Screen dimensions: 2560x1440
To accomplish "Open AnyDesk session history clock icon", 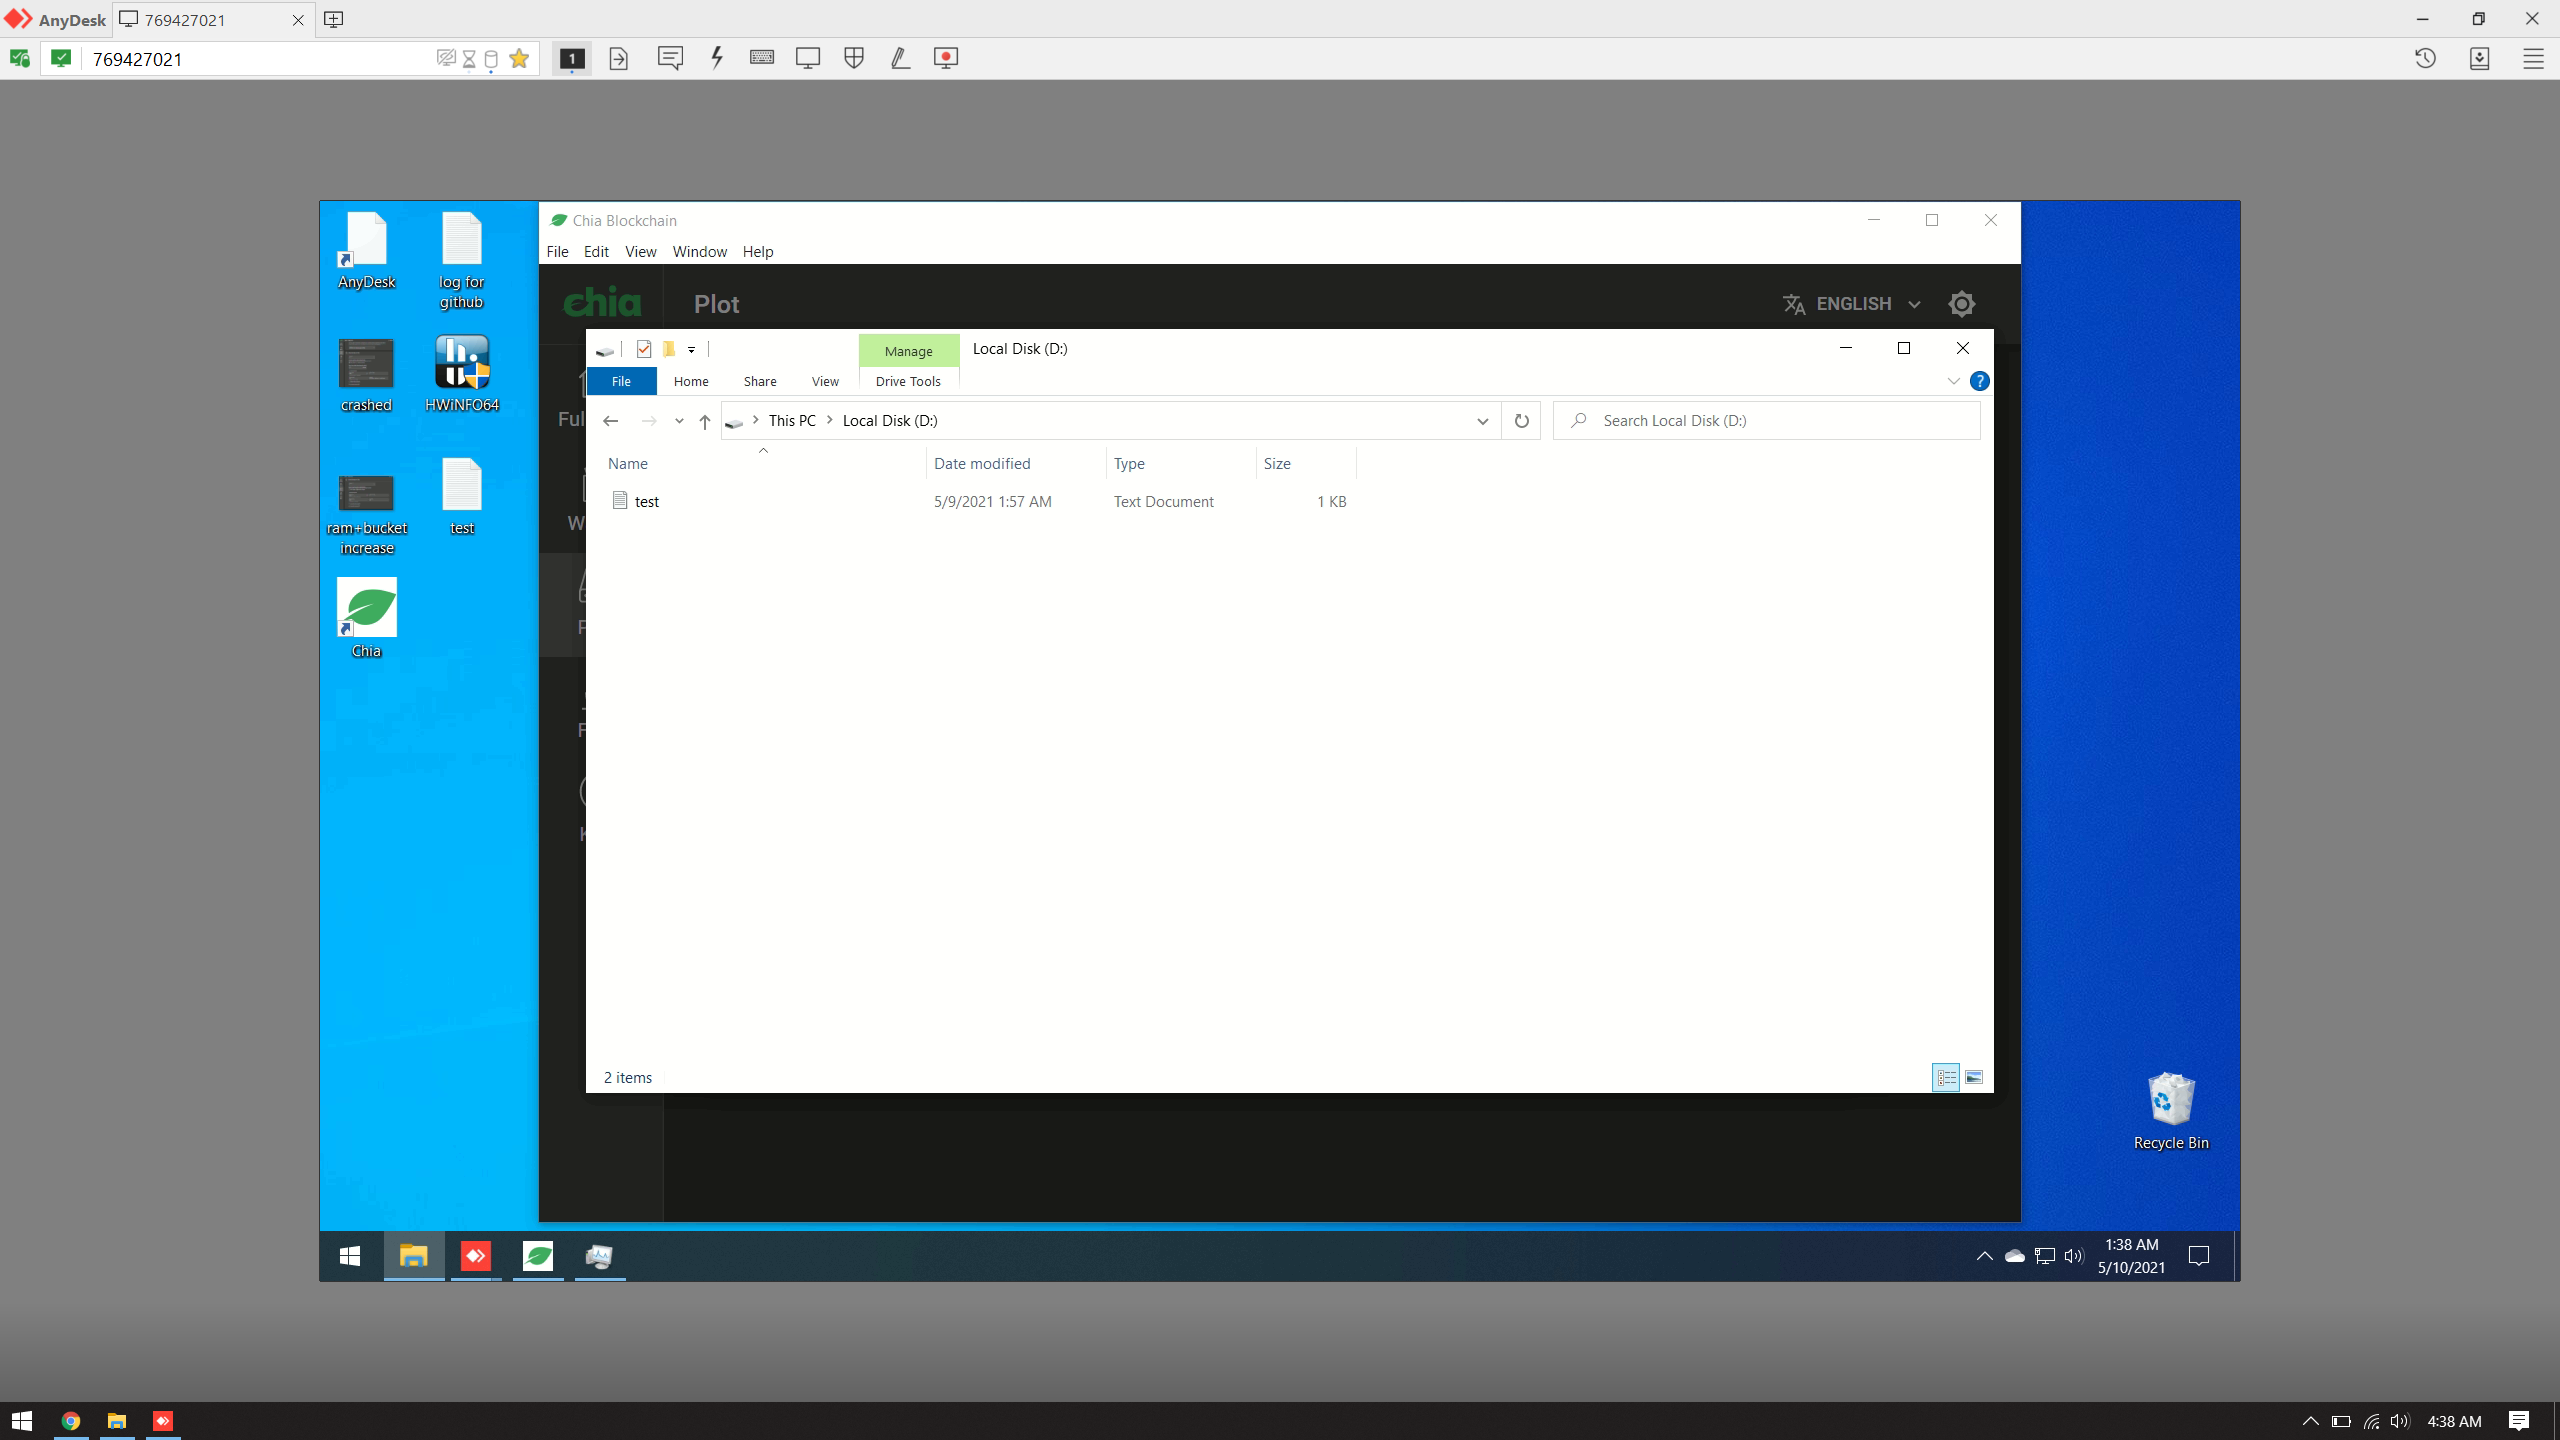I will [2425, 58].
